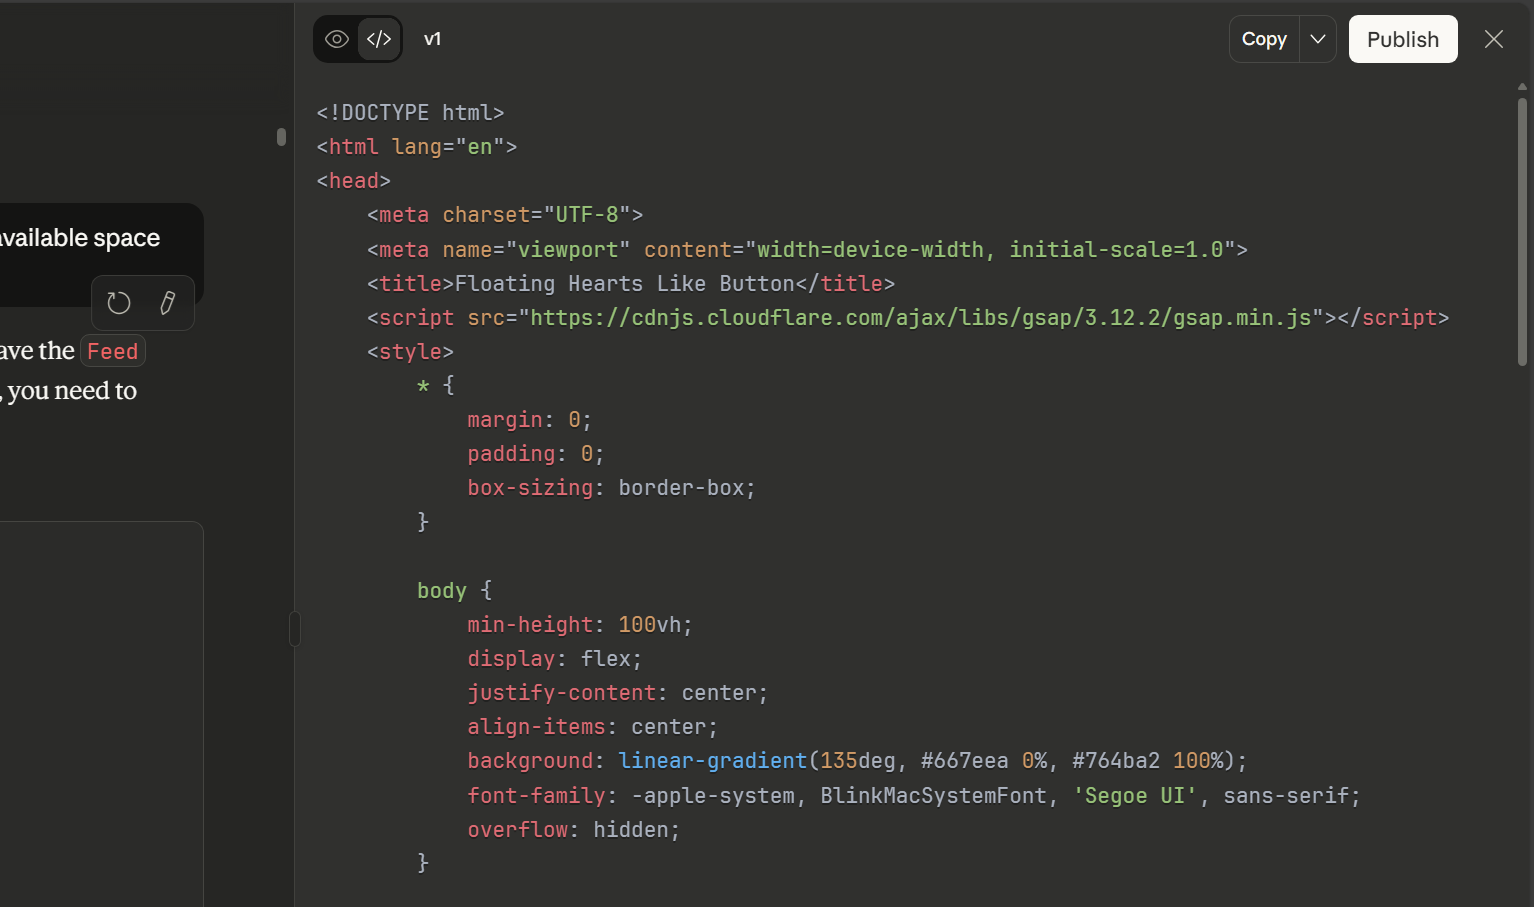Viewport: 1534px width, 907px height.
Task: Close the code panel with X icon
Action: click(1493, 39)
